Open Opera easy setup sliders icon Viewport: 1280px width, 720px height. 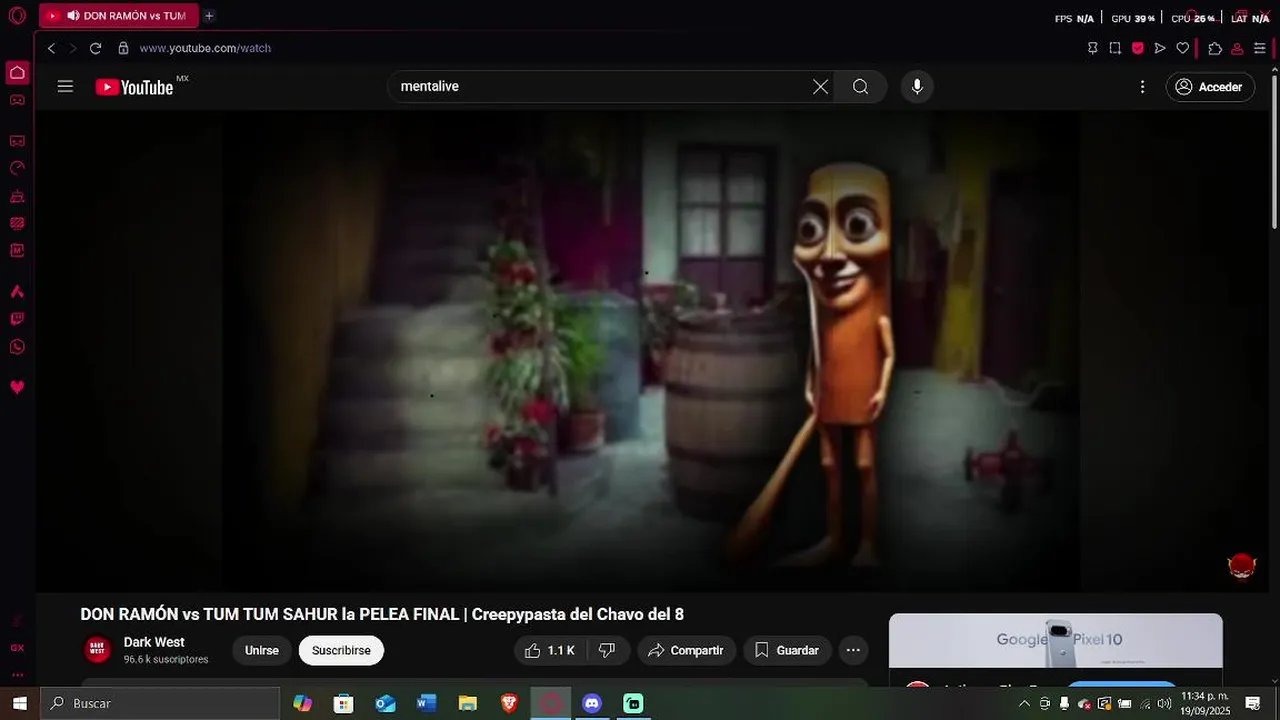pyautogui.click(x=1260, y=48)
